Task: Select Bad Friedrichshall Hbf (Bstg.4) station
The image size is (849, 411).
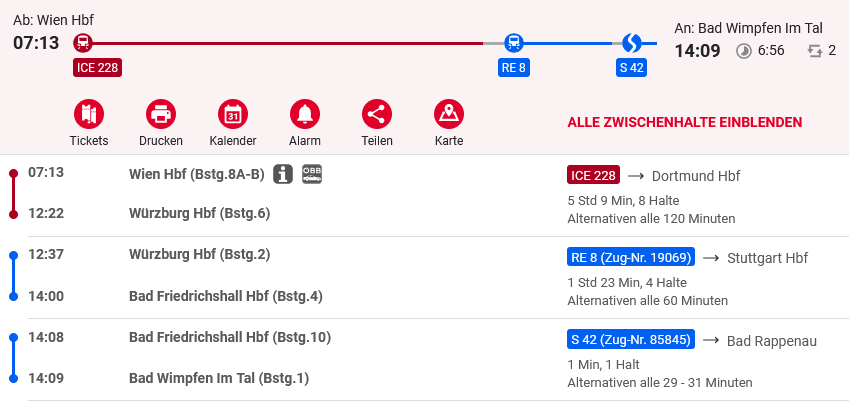Action: pos(226,296)
